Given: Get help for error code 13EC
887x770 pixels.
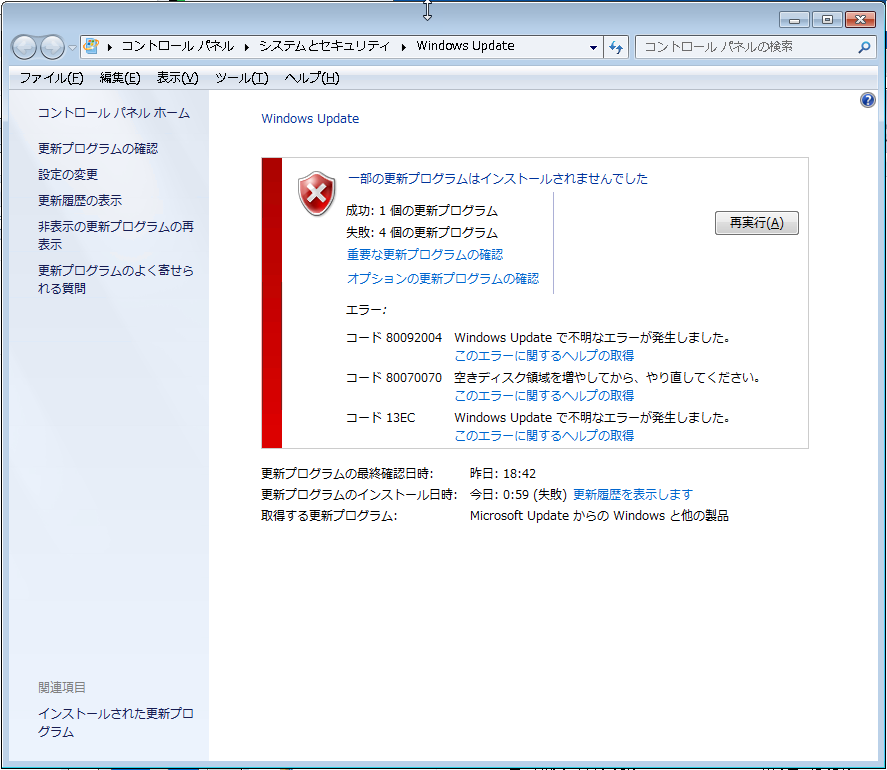Looking at the screenshot, I should point(544,436).
